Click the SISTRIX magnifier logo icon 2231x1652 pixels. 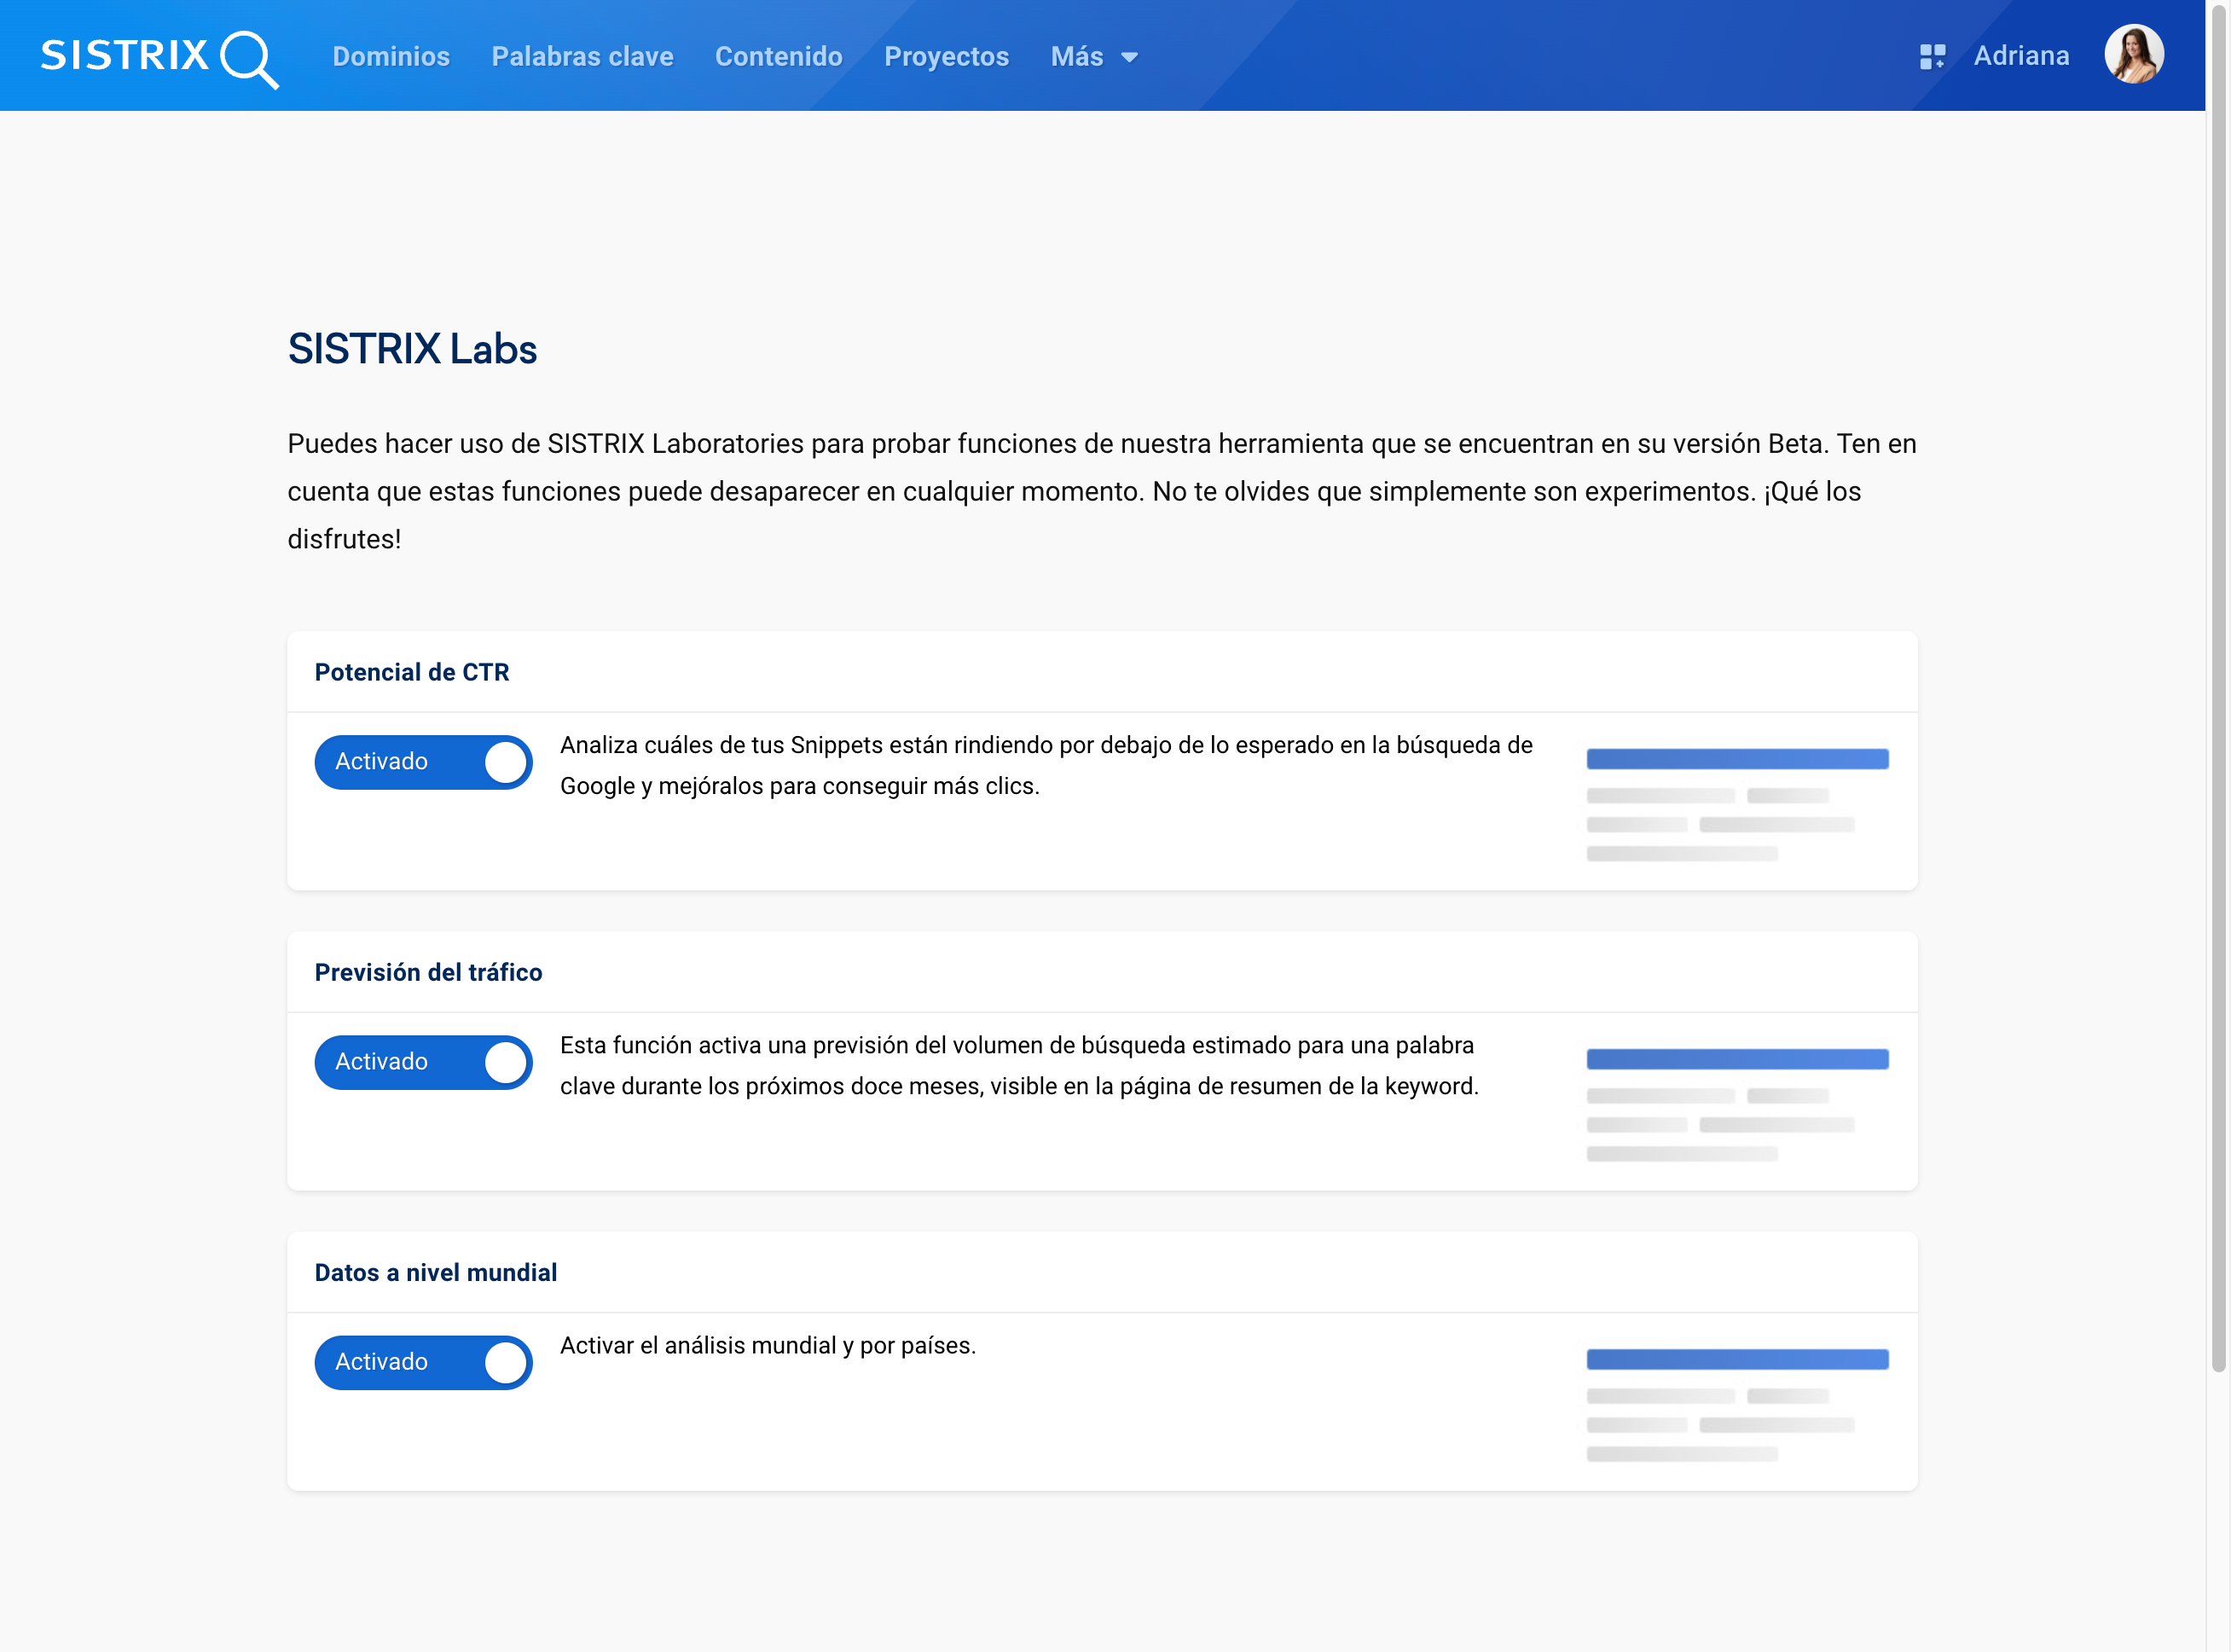(x=249, y=58)
